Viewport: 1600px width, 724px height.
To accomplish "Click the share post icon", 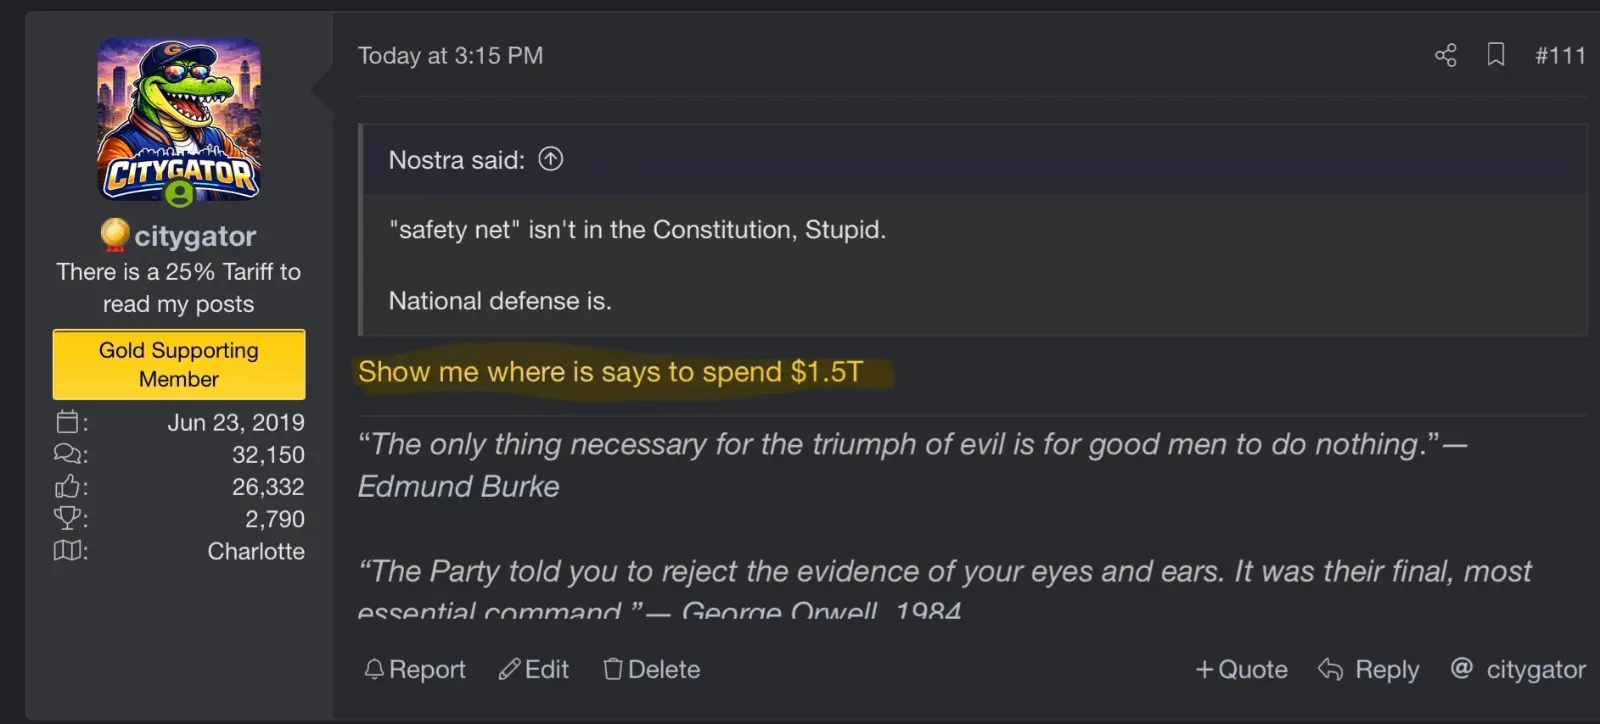I will pyautogui.click(x=1445, y=55).
